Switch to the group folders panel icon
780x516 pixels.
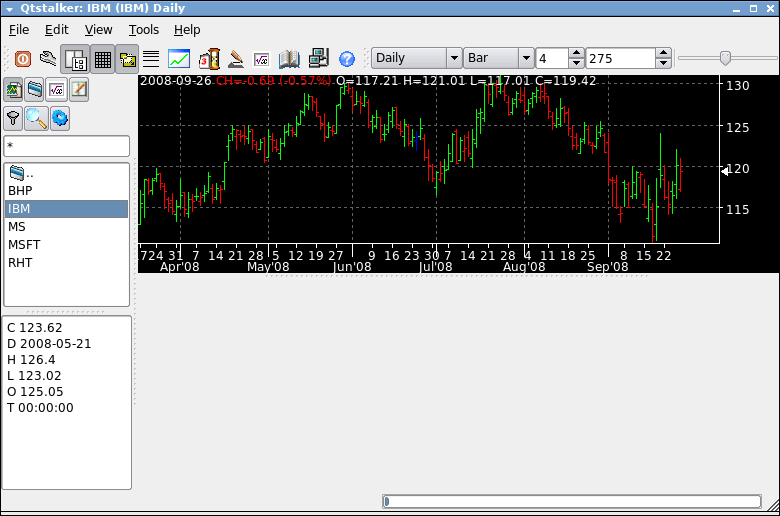(35, 90)
